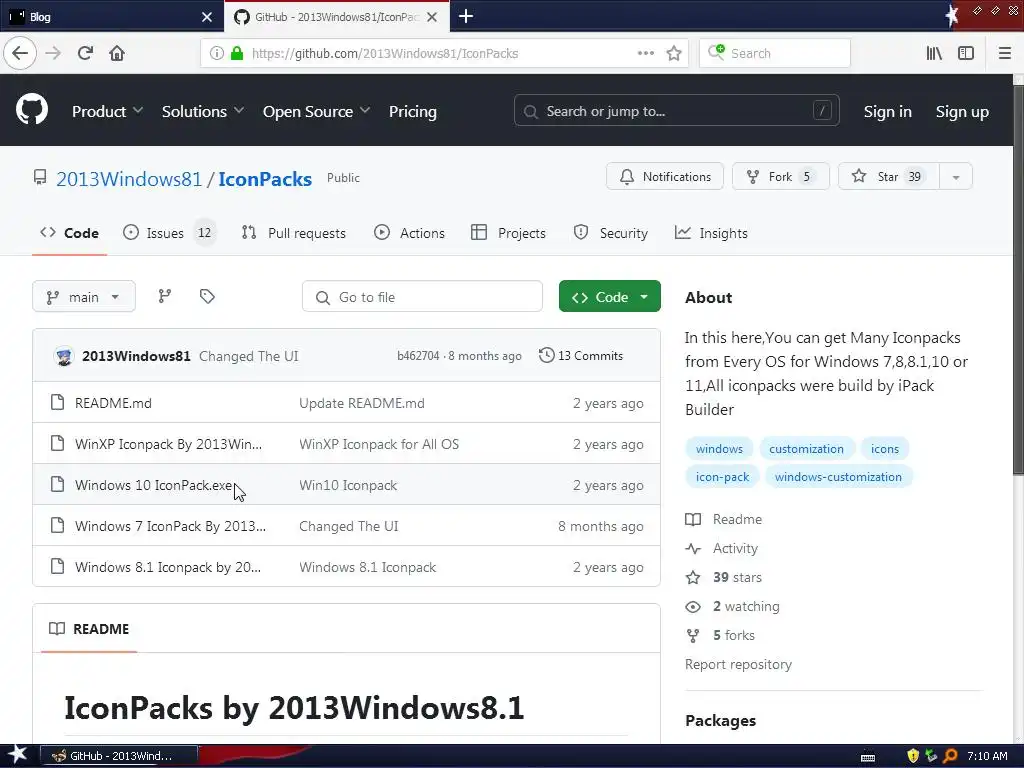Reload the page
Screen dimensions: 1024x768
point(85,53)
